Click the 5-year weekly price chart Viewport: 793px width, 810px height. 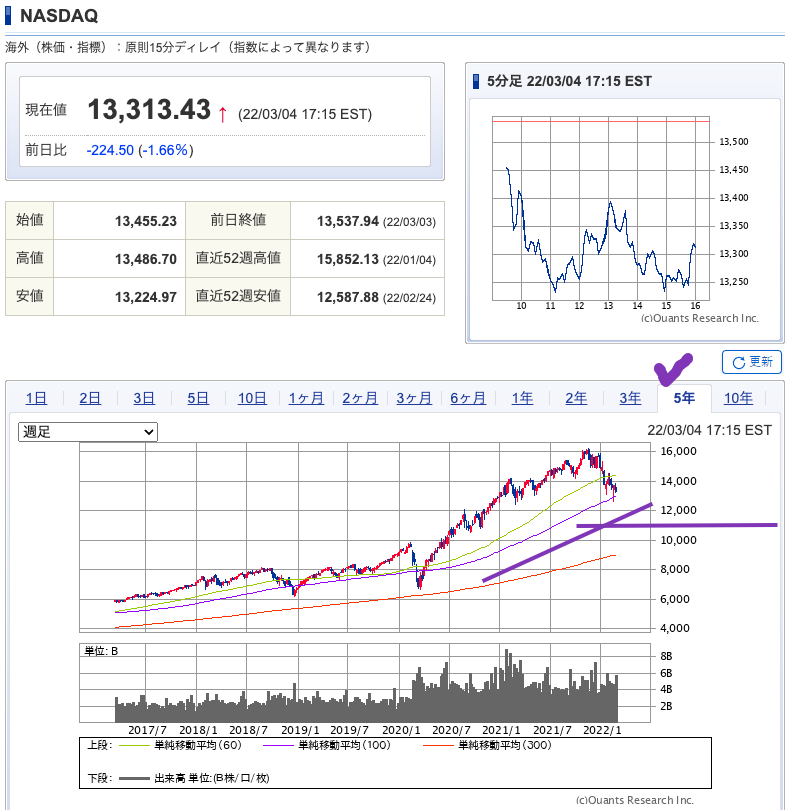point(365,537)
